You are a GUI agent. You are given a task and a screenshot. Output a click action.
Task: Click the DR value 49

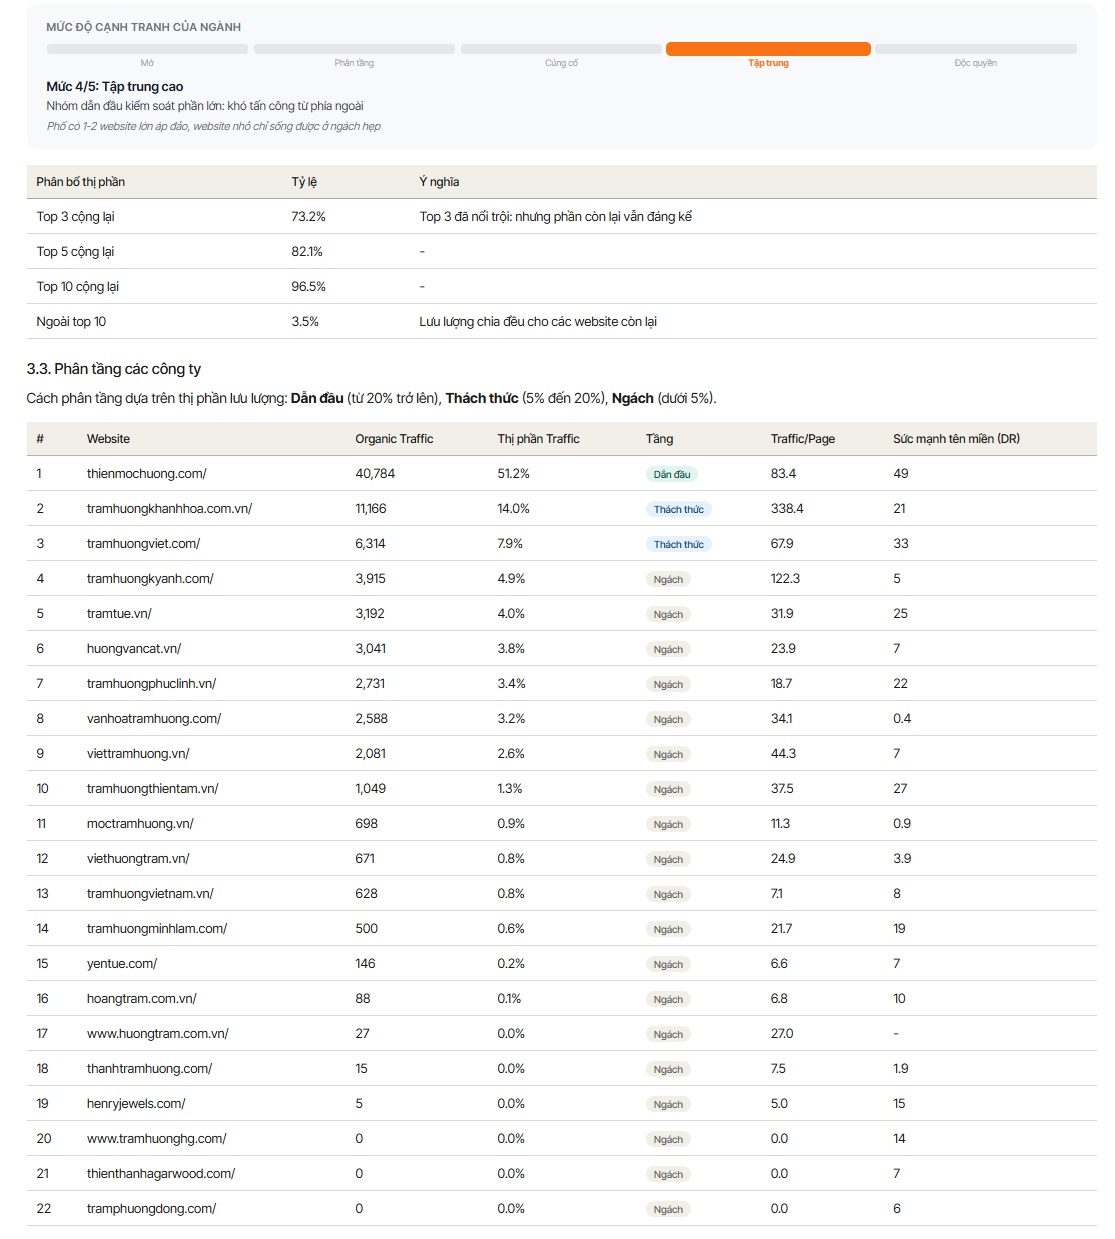click(x=901, y=474)
